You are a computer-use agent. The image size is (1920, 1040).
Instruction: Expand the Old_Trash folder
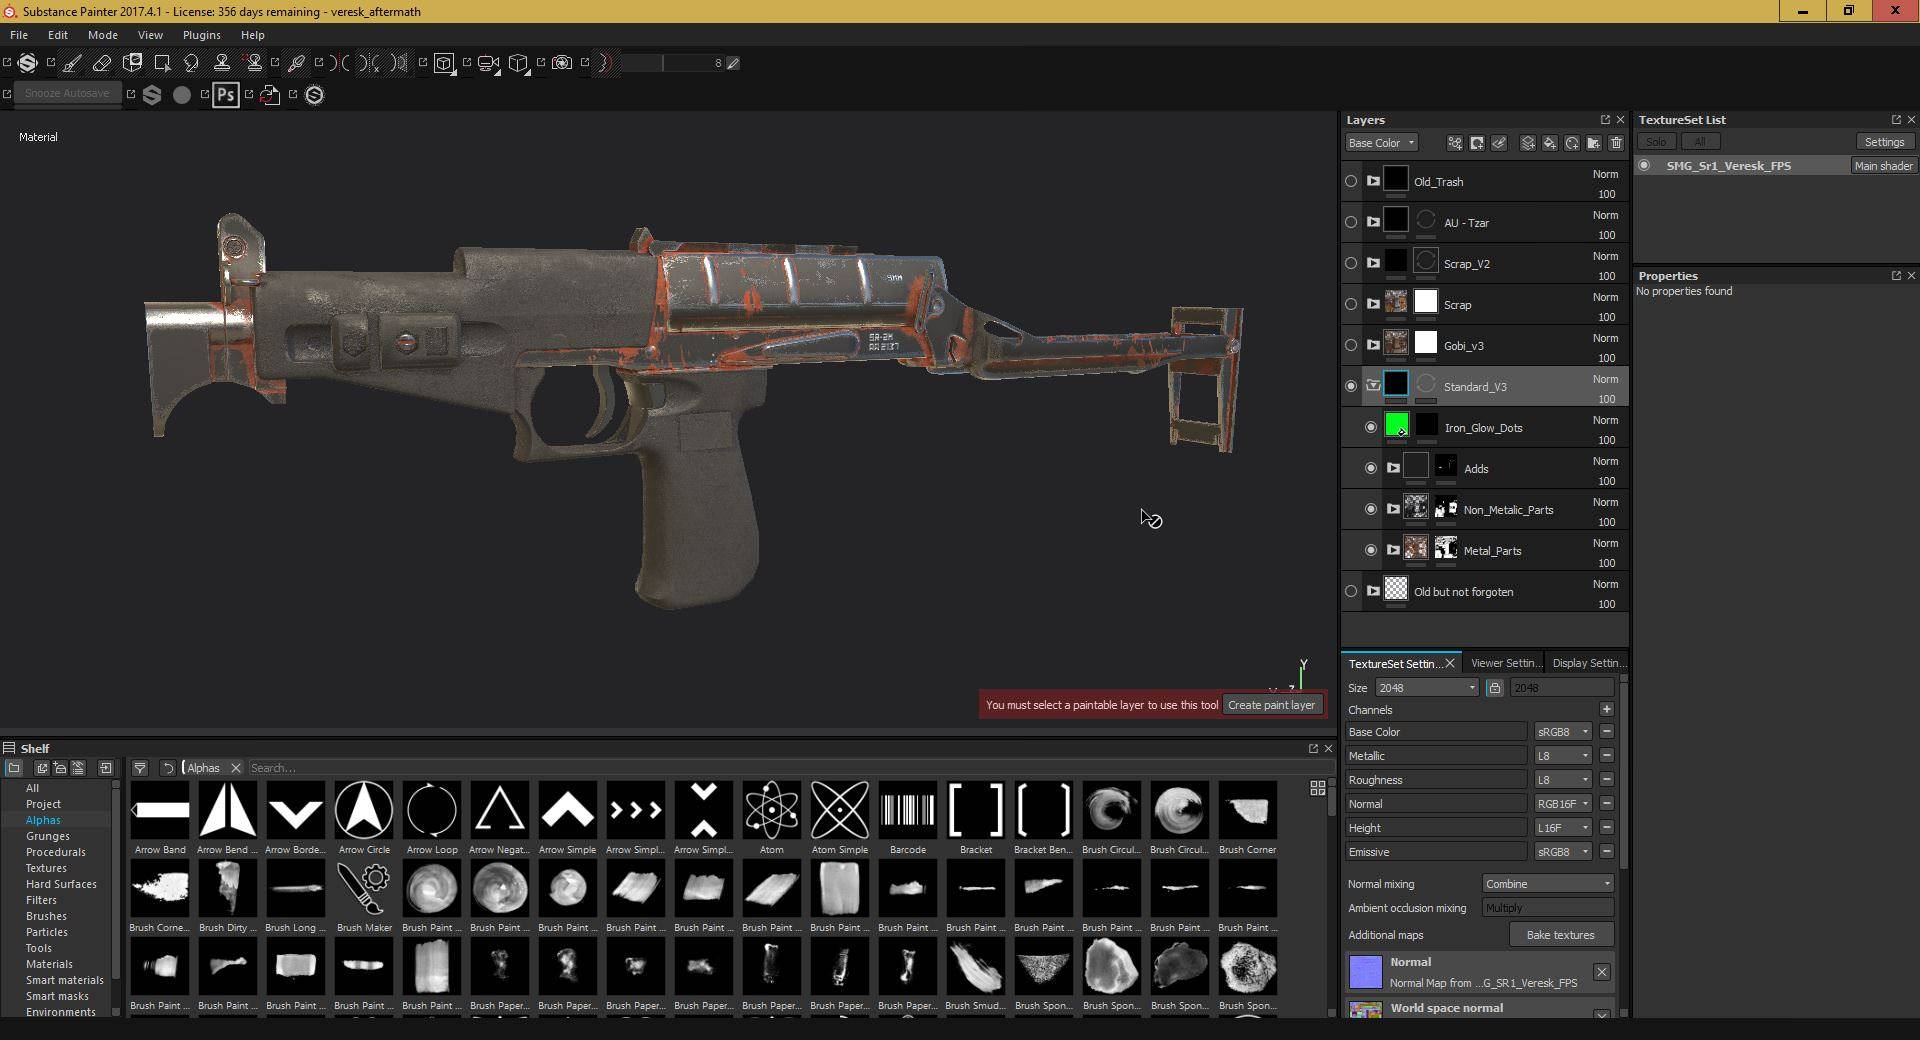coord(1373,181)
